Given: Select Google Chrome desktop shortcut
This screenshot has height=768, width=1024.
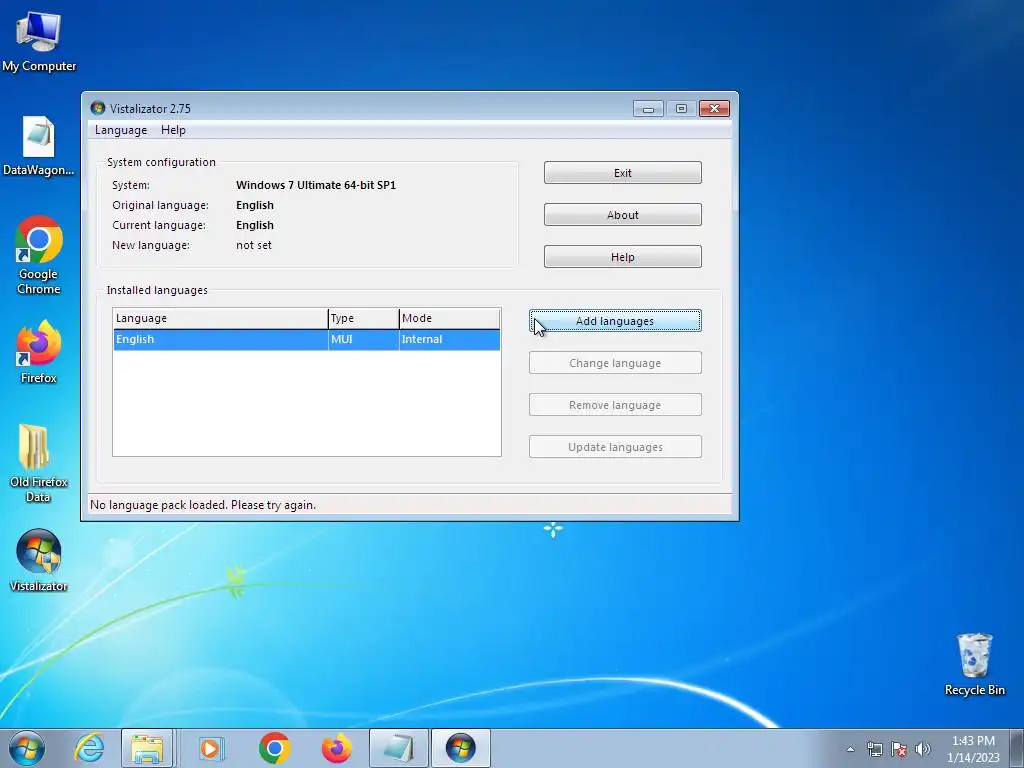Looking at the screenshot, I should tap(39, 255).
